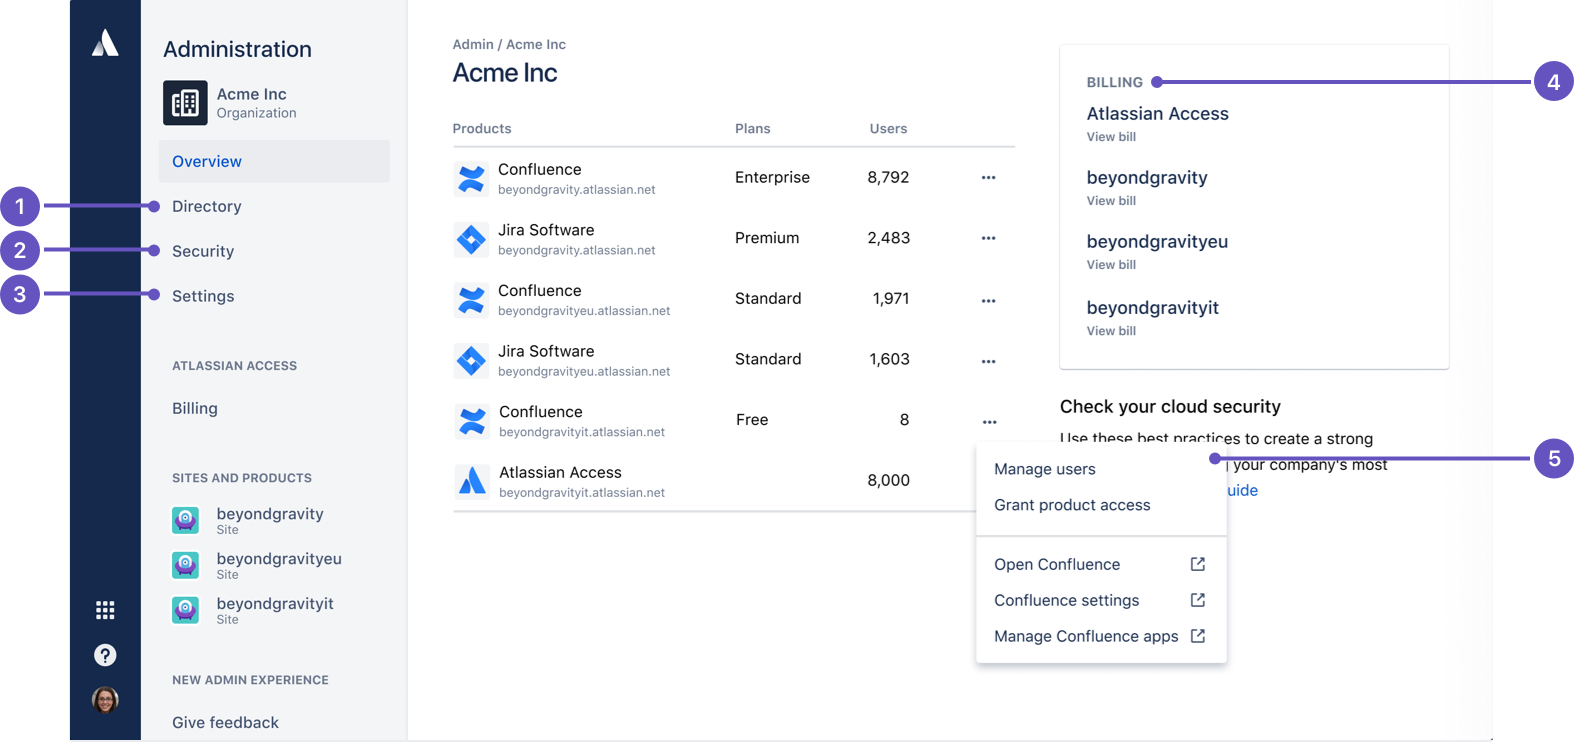Click Jira Software icon in the 1,603 users row
Image resolution: width=1574 pixels, height=742 pixels.
tap(471, 360)
